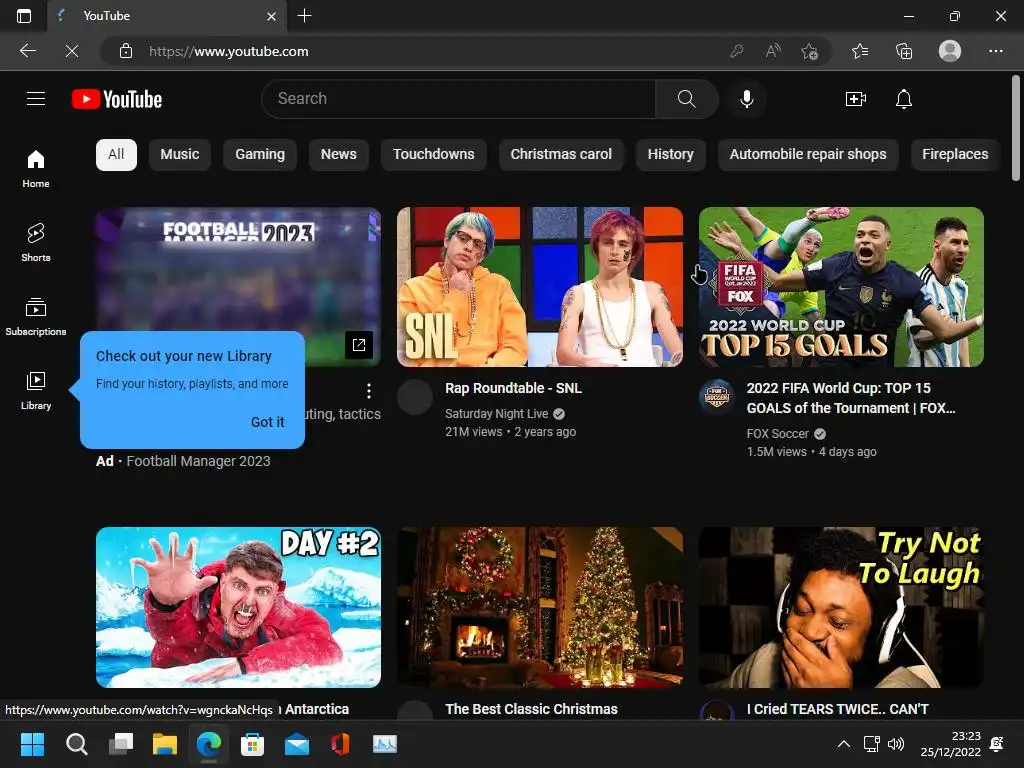Open The Best Classic Christmas video title
Viewport: 1024px width, 768px height.
pyautogui.click(x=531, y=709)
